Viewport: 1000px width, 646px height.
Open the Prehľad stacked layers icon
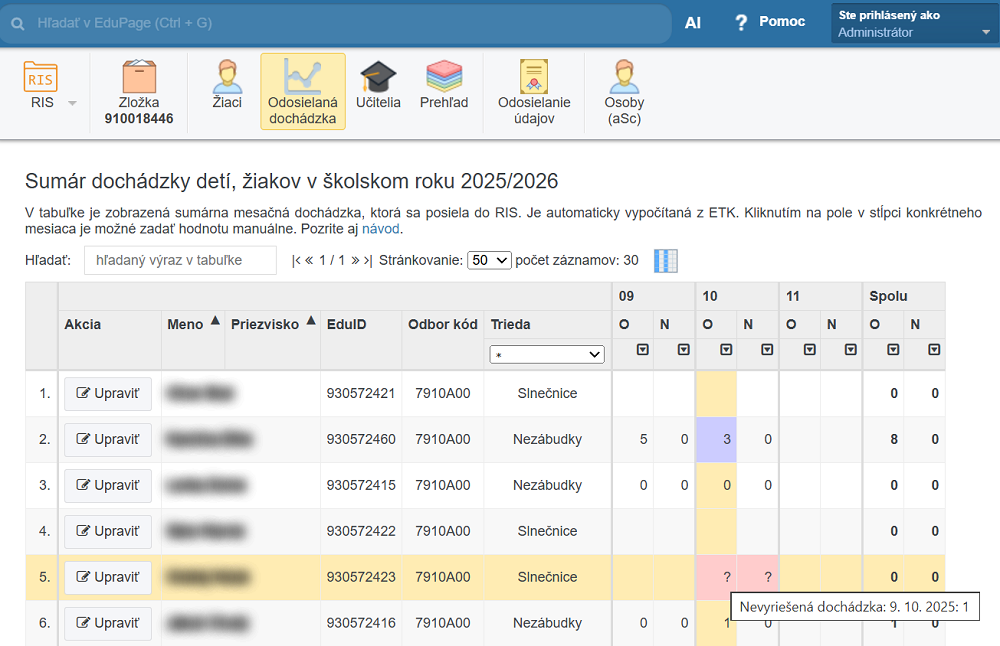coord(444,78)
